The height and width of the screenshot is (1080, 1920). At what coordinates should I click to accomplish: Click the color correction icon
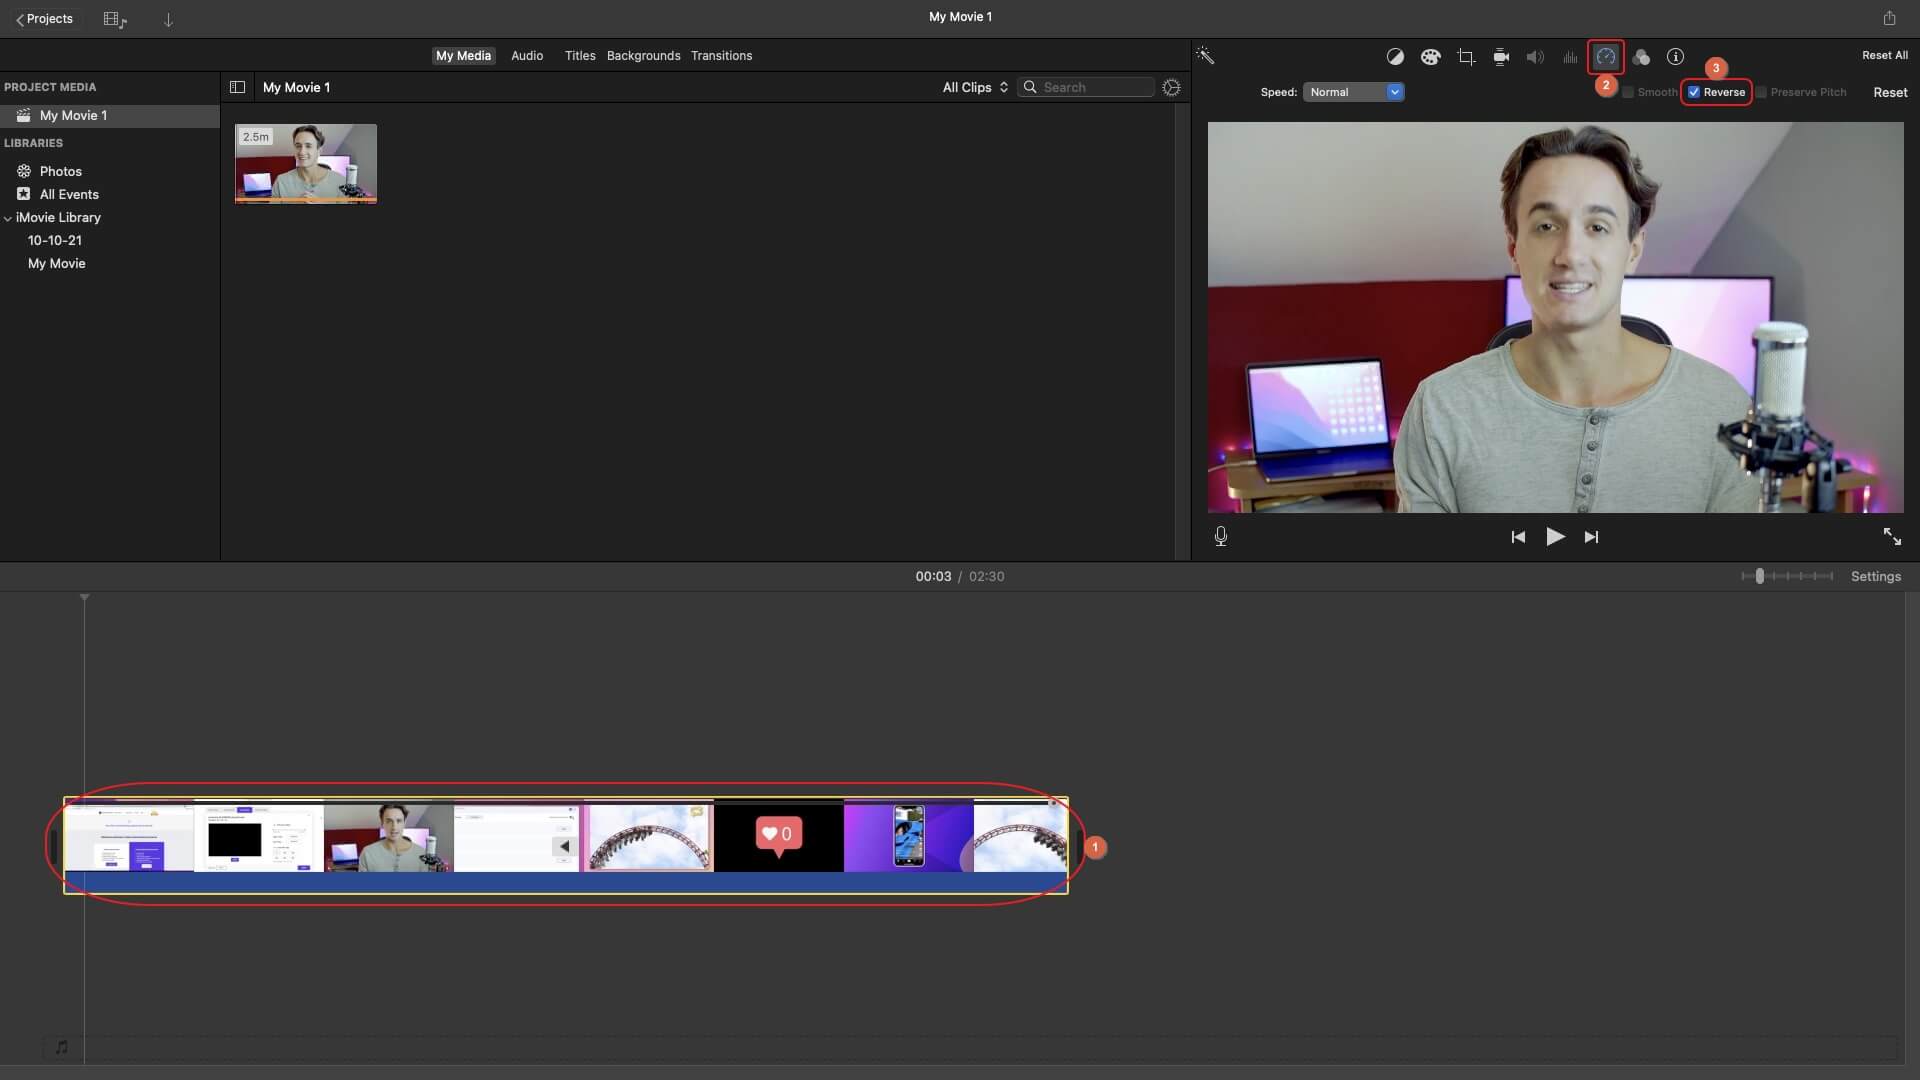pos(1431,57)
